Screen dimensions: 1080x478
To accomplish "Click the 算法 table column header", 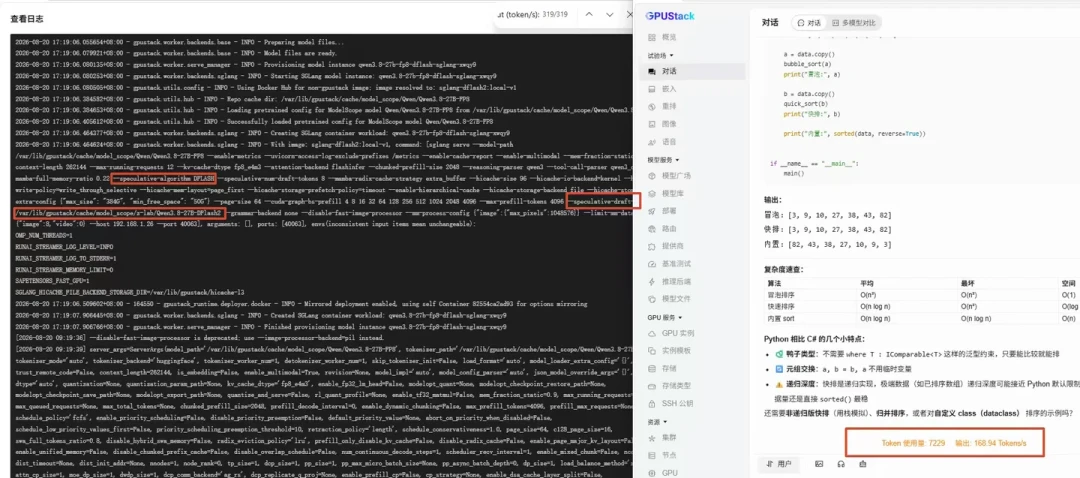I will point(773,283).
